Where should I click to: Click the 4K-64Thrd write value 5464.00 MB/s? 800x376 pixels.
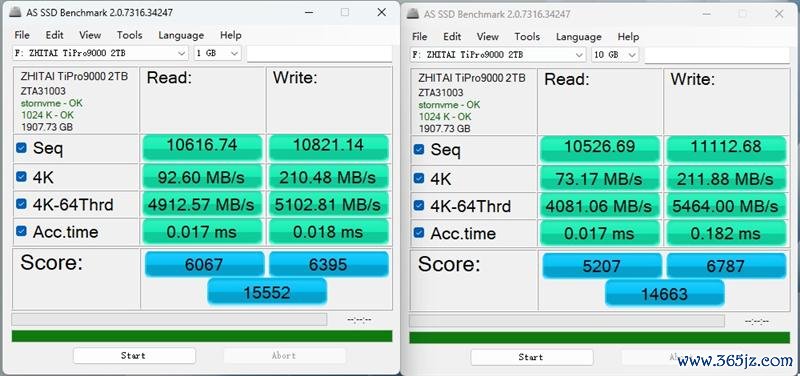726,206
